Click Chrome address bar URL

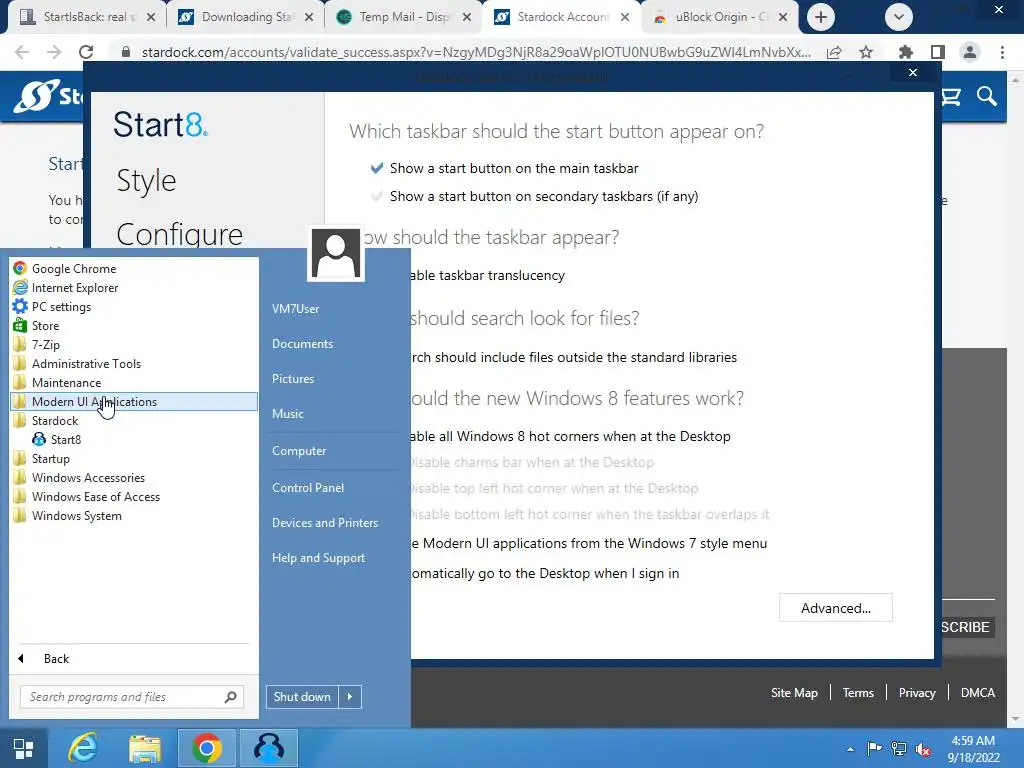pos(476,52)
